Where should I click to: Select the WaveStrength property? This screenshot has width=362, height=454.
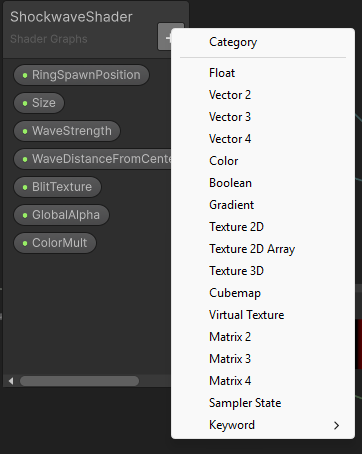67,131
